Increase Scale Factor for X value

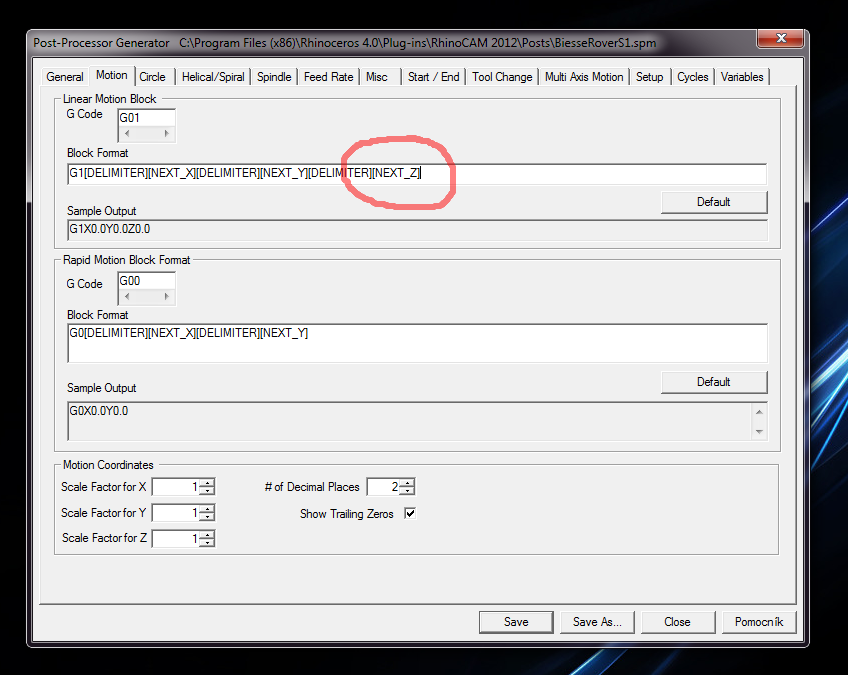pyautogui.click(x=206, y=483)
